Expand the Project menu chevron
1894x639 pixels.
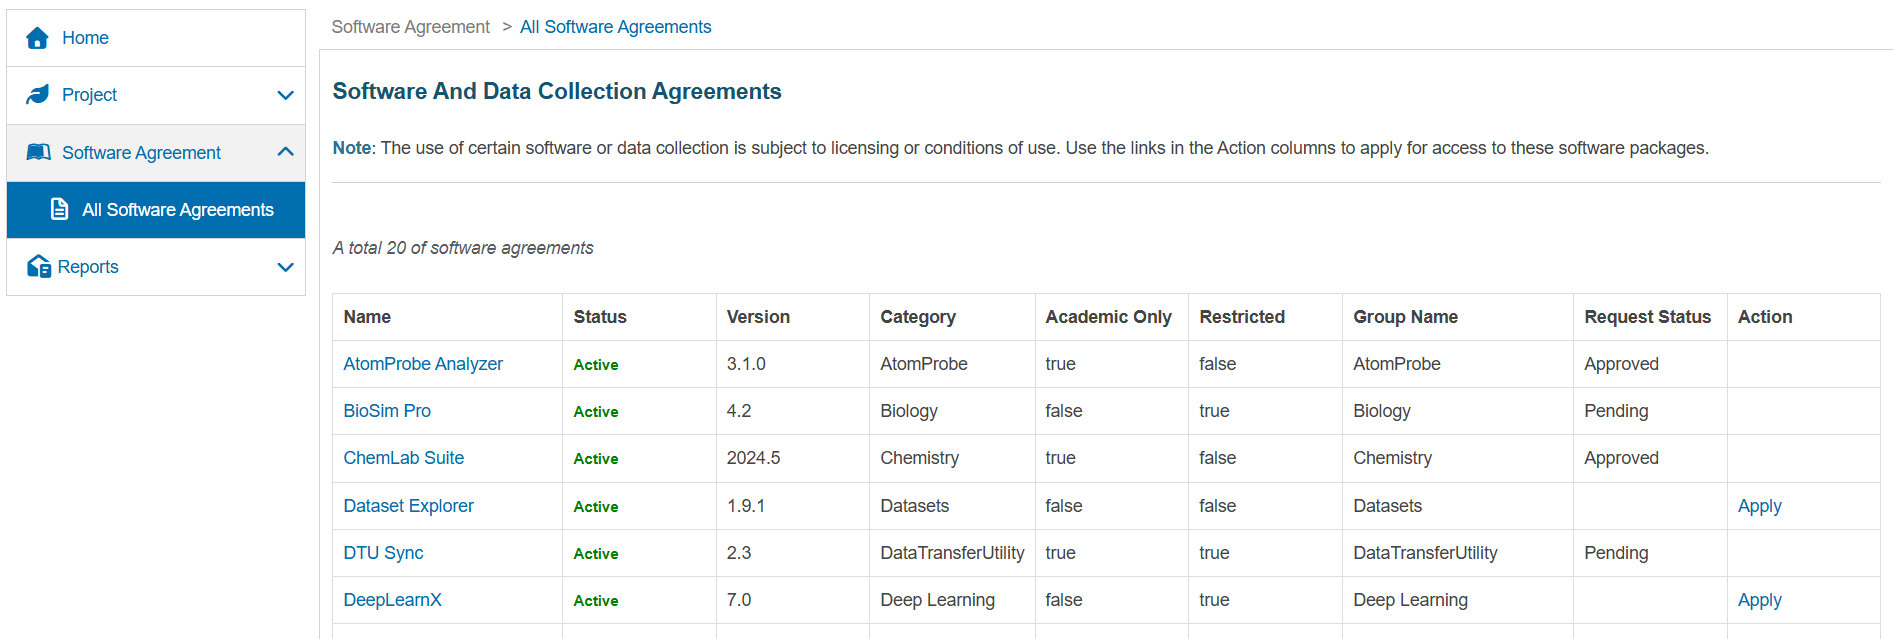(285, 95)
